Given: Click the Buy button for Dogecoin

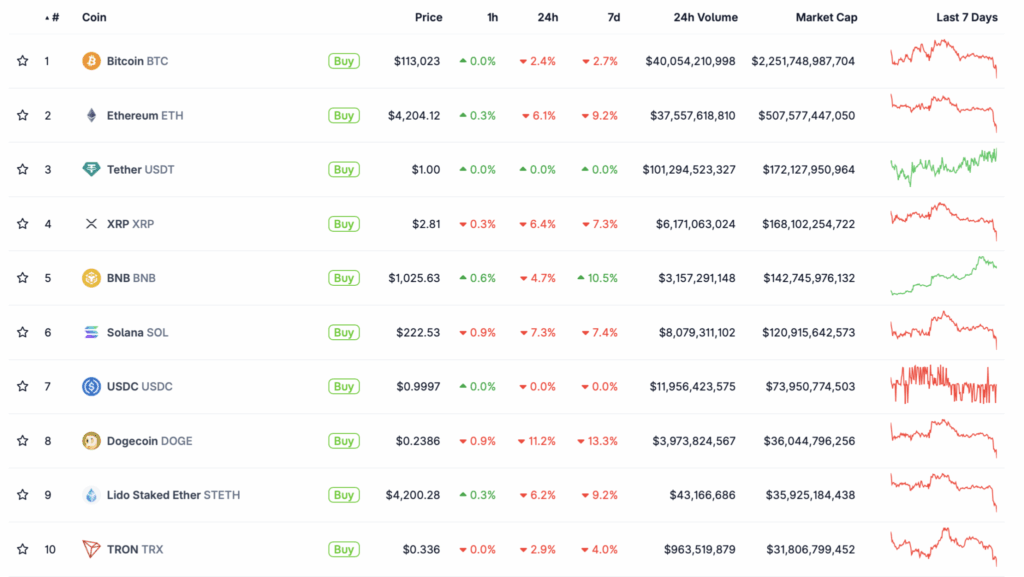Looking at the screenshot, I should [x=344, y=441].
